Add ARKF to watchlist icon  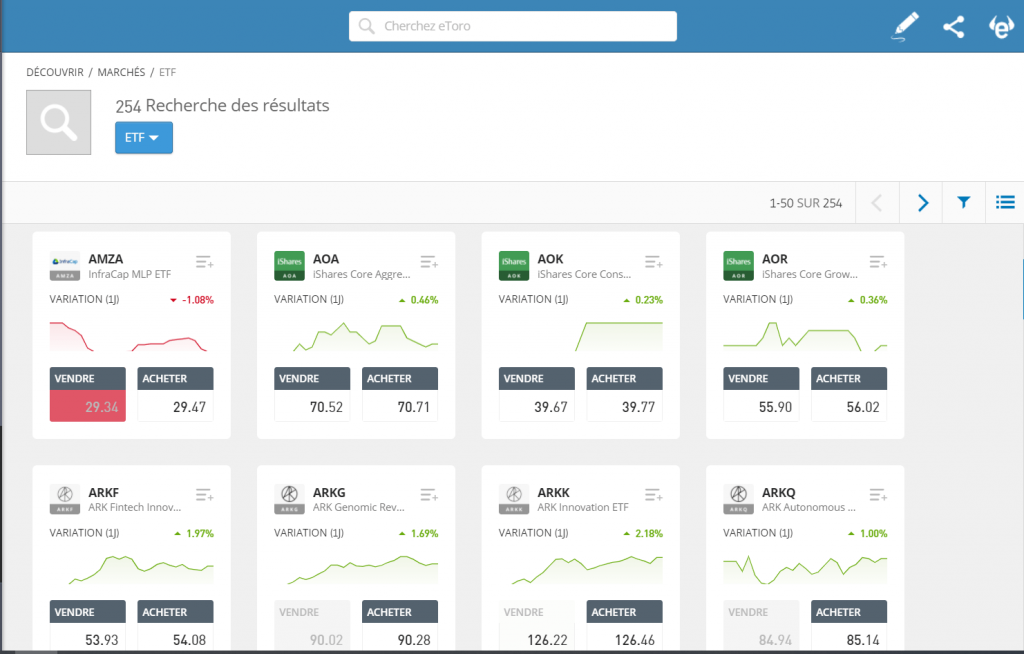[x=204, y=495]
